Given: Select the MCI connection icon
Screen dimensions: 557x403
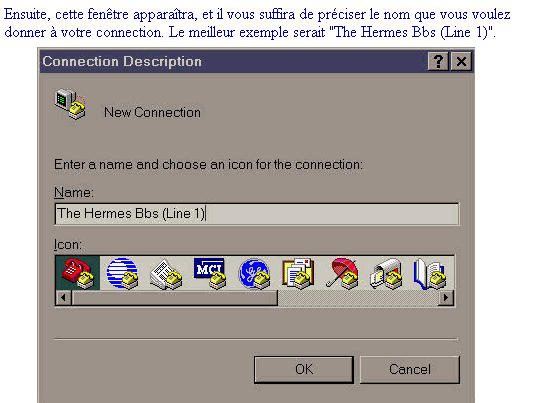Looking at the screenshot, I should [210, 273].
